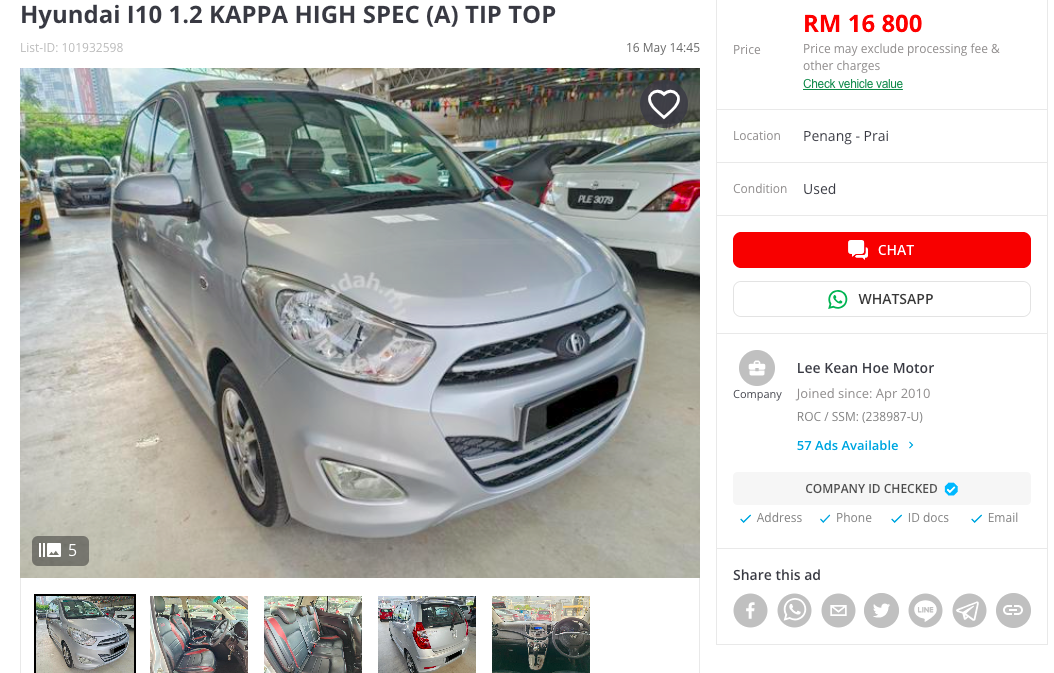Viewport: 1054px width, 673px height.
Task: Select the front seat interior thumbnail
Action: click(199, 634)
